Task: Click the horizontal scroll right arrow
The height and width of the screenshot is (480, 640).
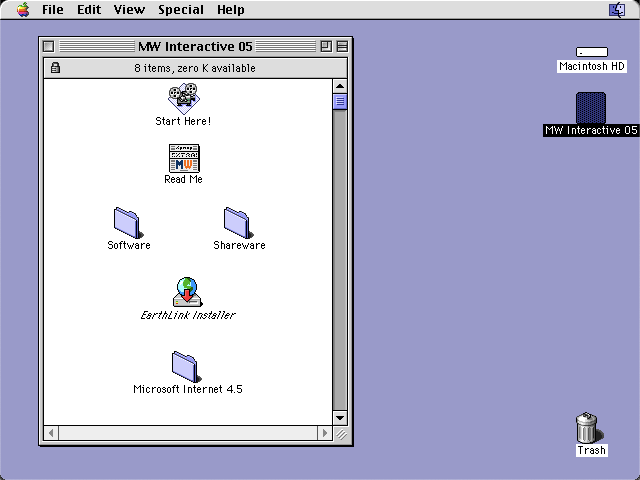Action: (325, 433)
